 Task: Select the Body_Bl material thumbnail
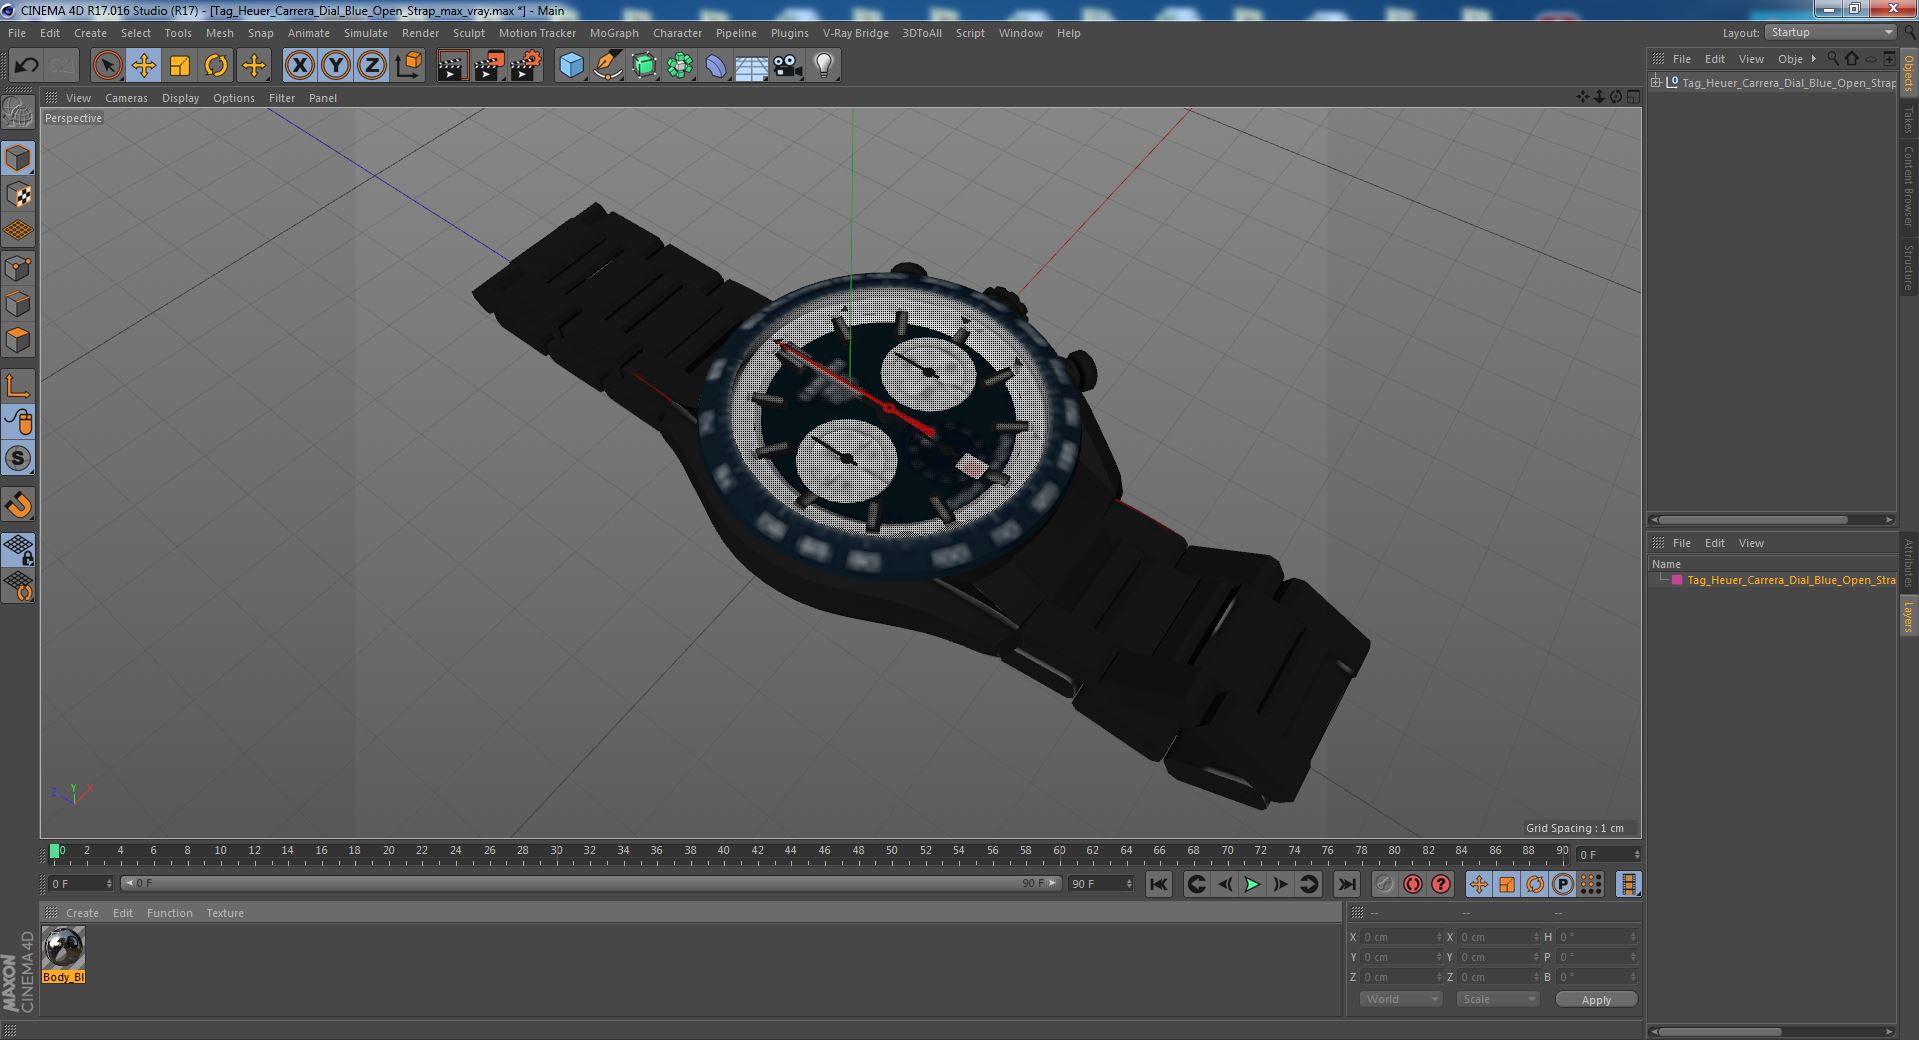pyautogui.click(x=63, y=949)
